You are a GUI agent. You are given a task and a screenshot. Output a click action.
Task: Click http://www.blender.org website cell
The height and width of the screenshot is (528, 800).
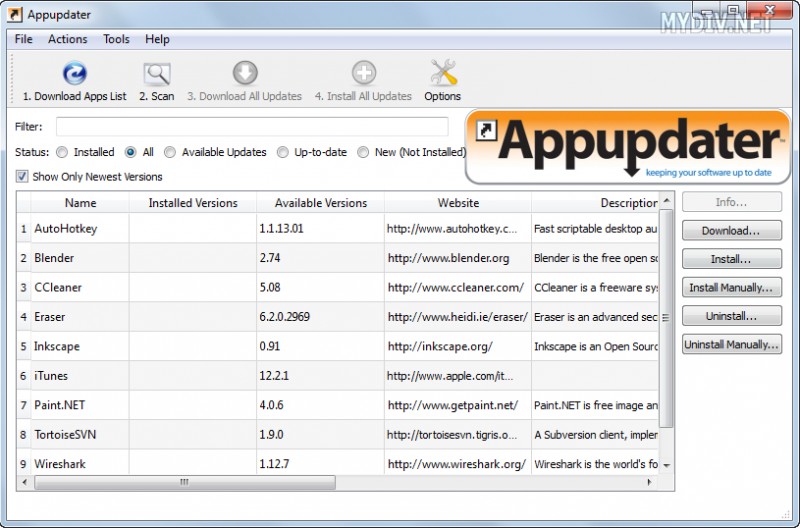(458, 258)
